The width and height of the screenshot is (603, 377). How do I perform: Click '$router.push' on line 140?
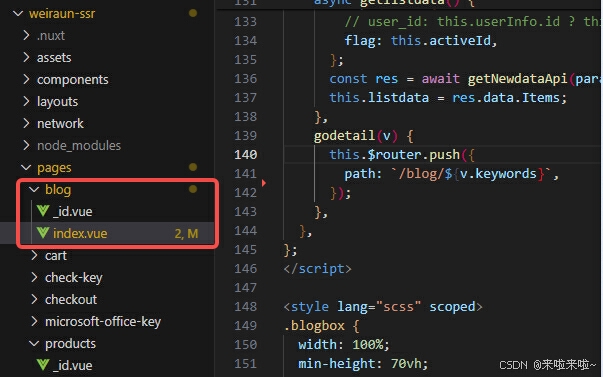point(413,155)
